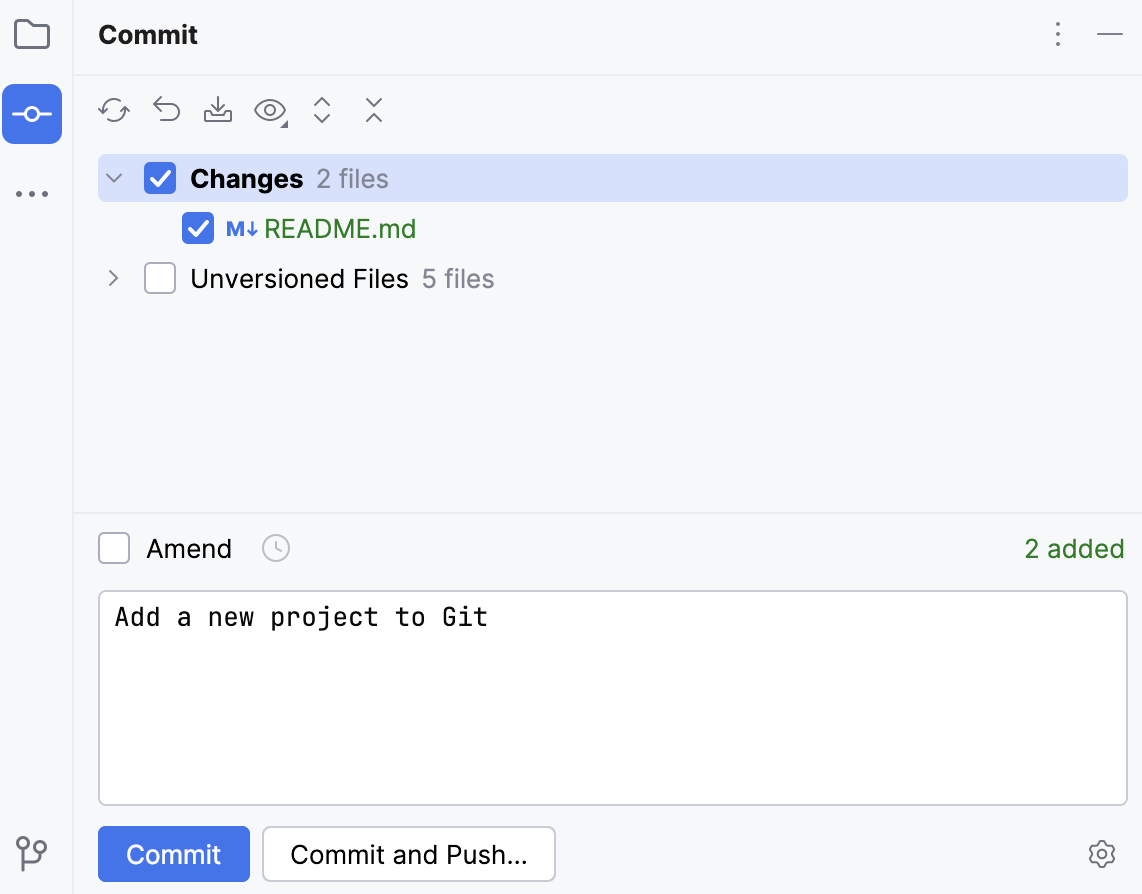Expand the Unversioned Files group
This screenshot has width=1142, height=894.
113,278
